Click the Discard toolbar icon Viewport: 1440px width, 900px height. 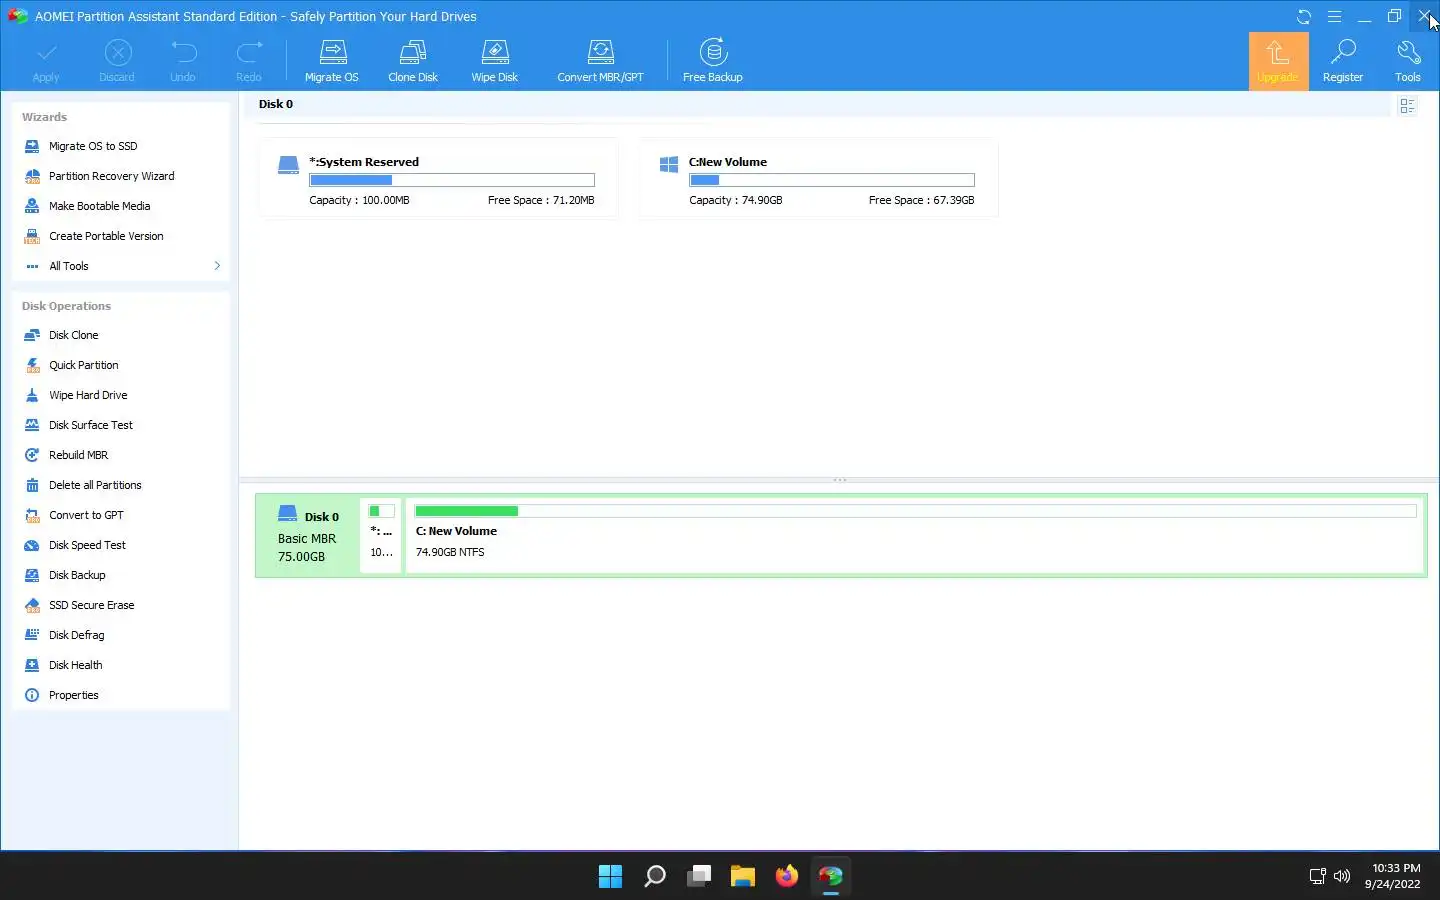[x=117, y=52]
